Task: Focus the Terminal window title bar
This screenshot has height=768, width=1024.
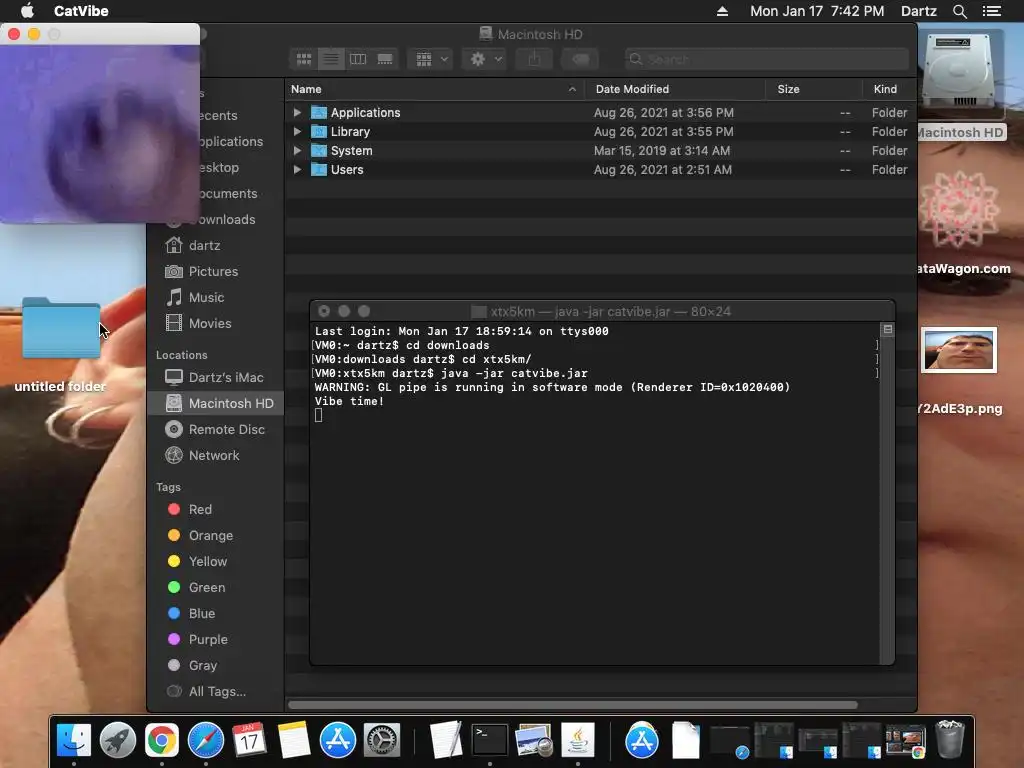Action: (601, 312)
